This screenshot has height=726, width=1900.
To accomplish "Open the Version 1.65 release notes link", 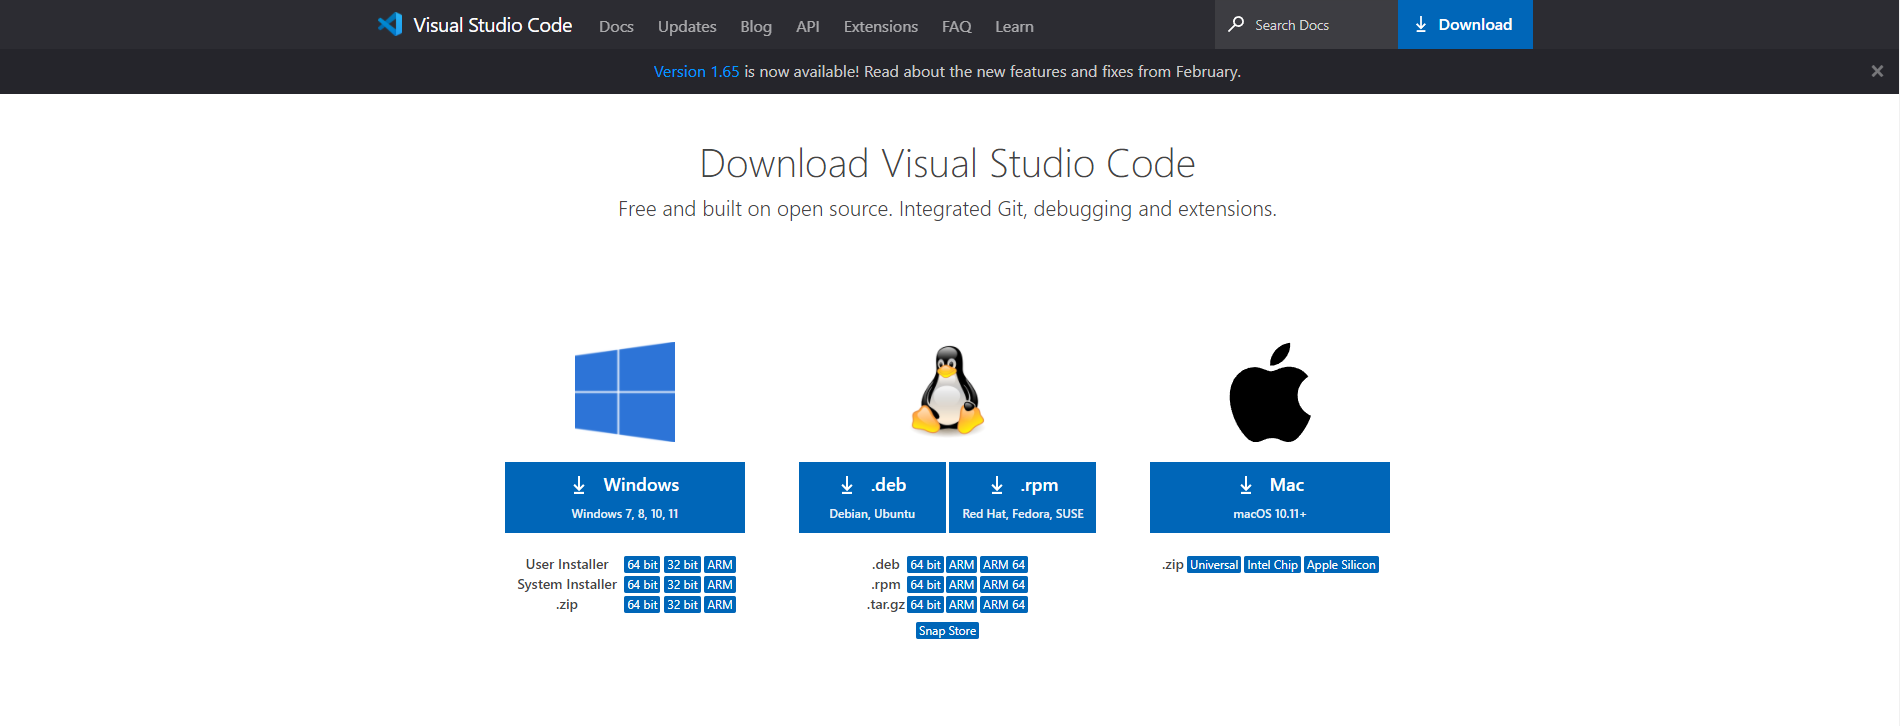I will (697, 71).
